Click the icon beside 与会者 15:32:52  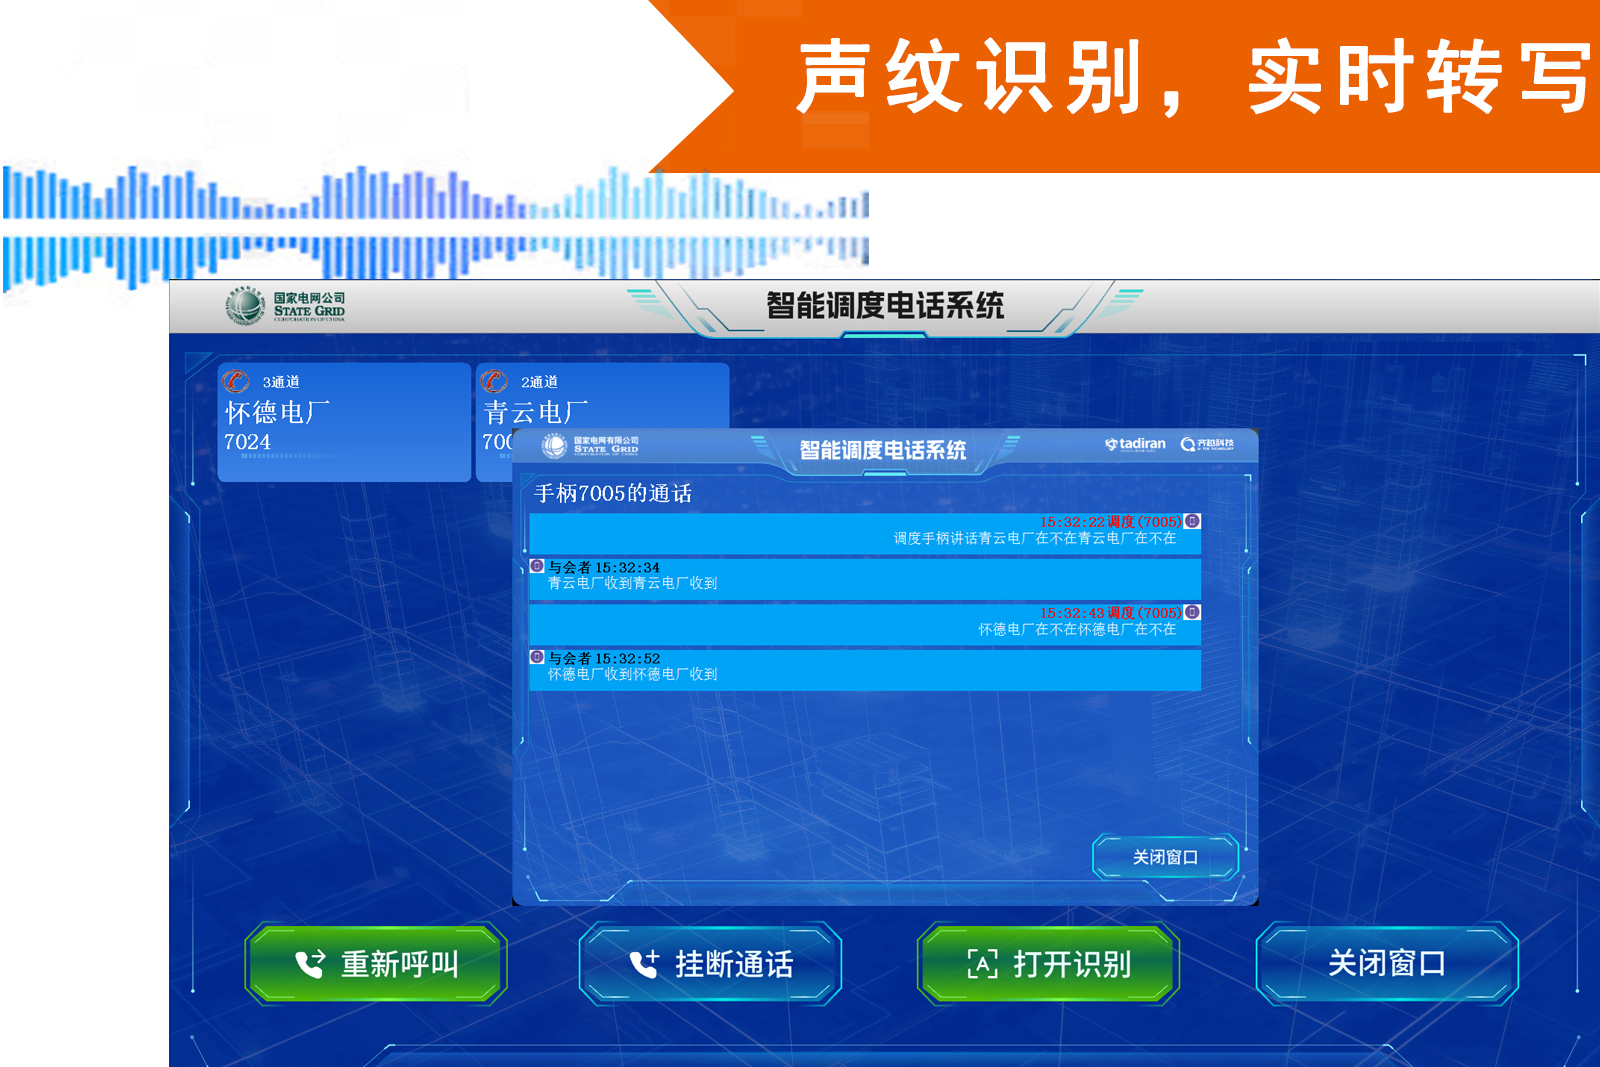[537, 657]
